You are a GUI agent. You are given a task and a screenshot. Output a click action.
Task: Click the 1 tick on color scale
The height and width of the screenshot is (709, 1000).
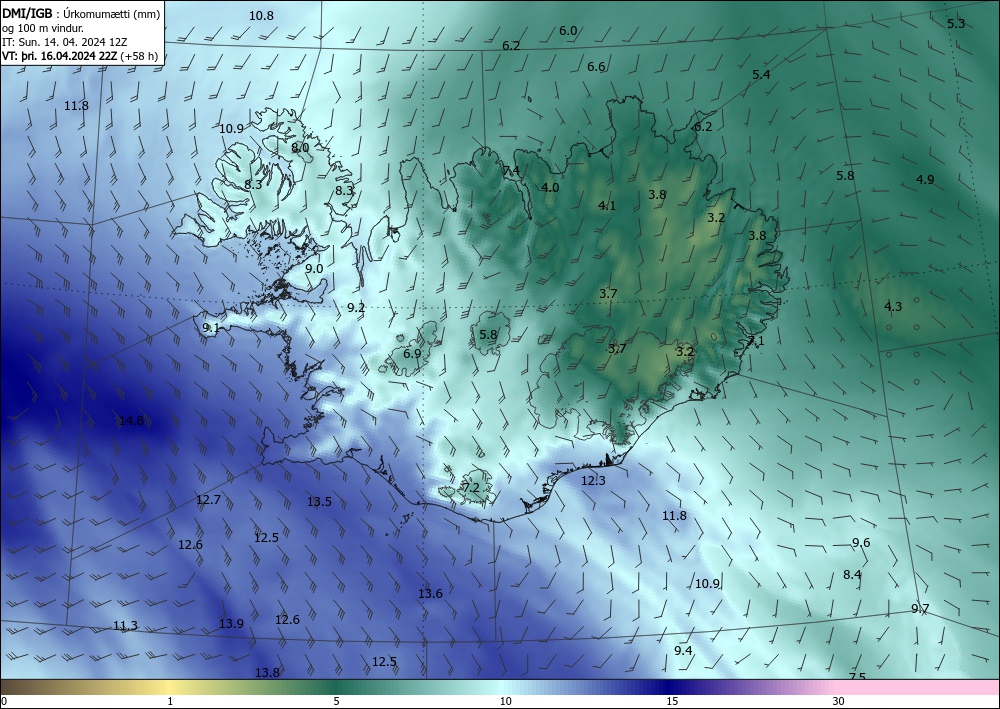click(170, 701)
